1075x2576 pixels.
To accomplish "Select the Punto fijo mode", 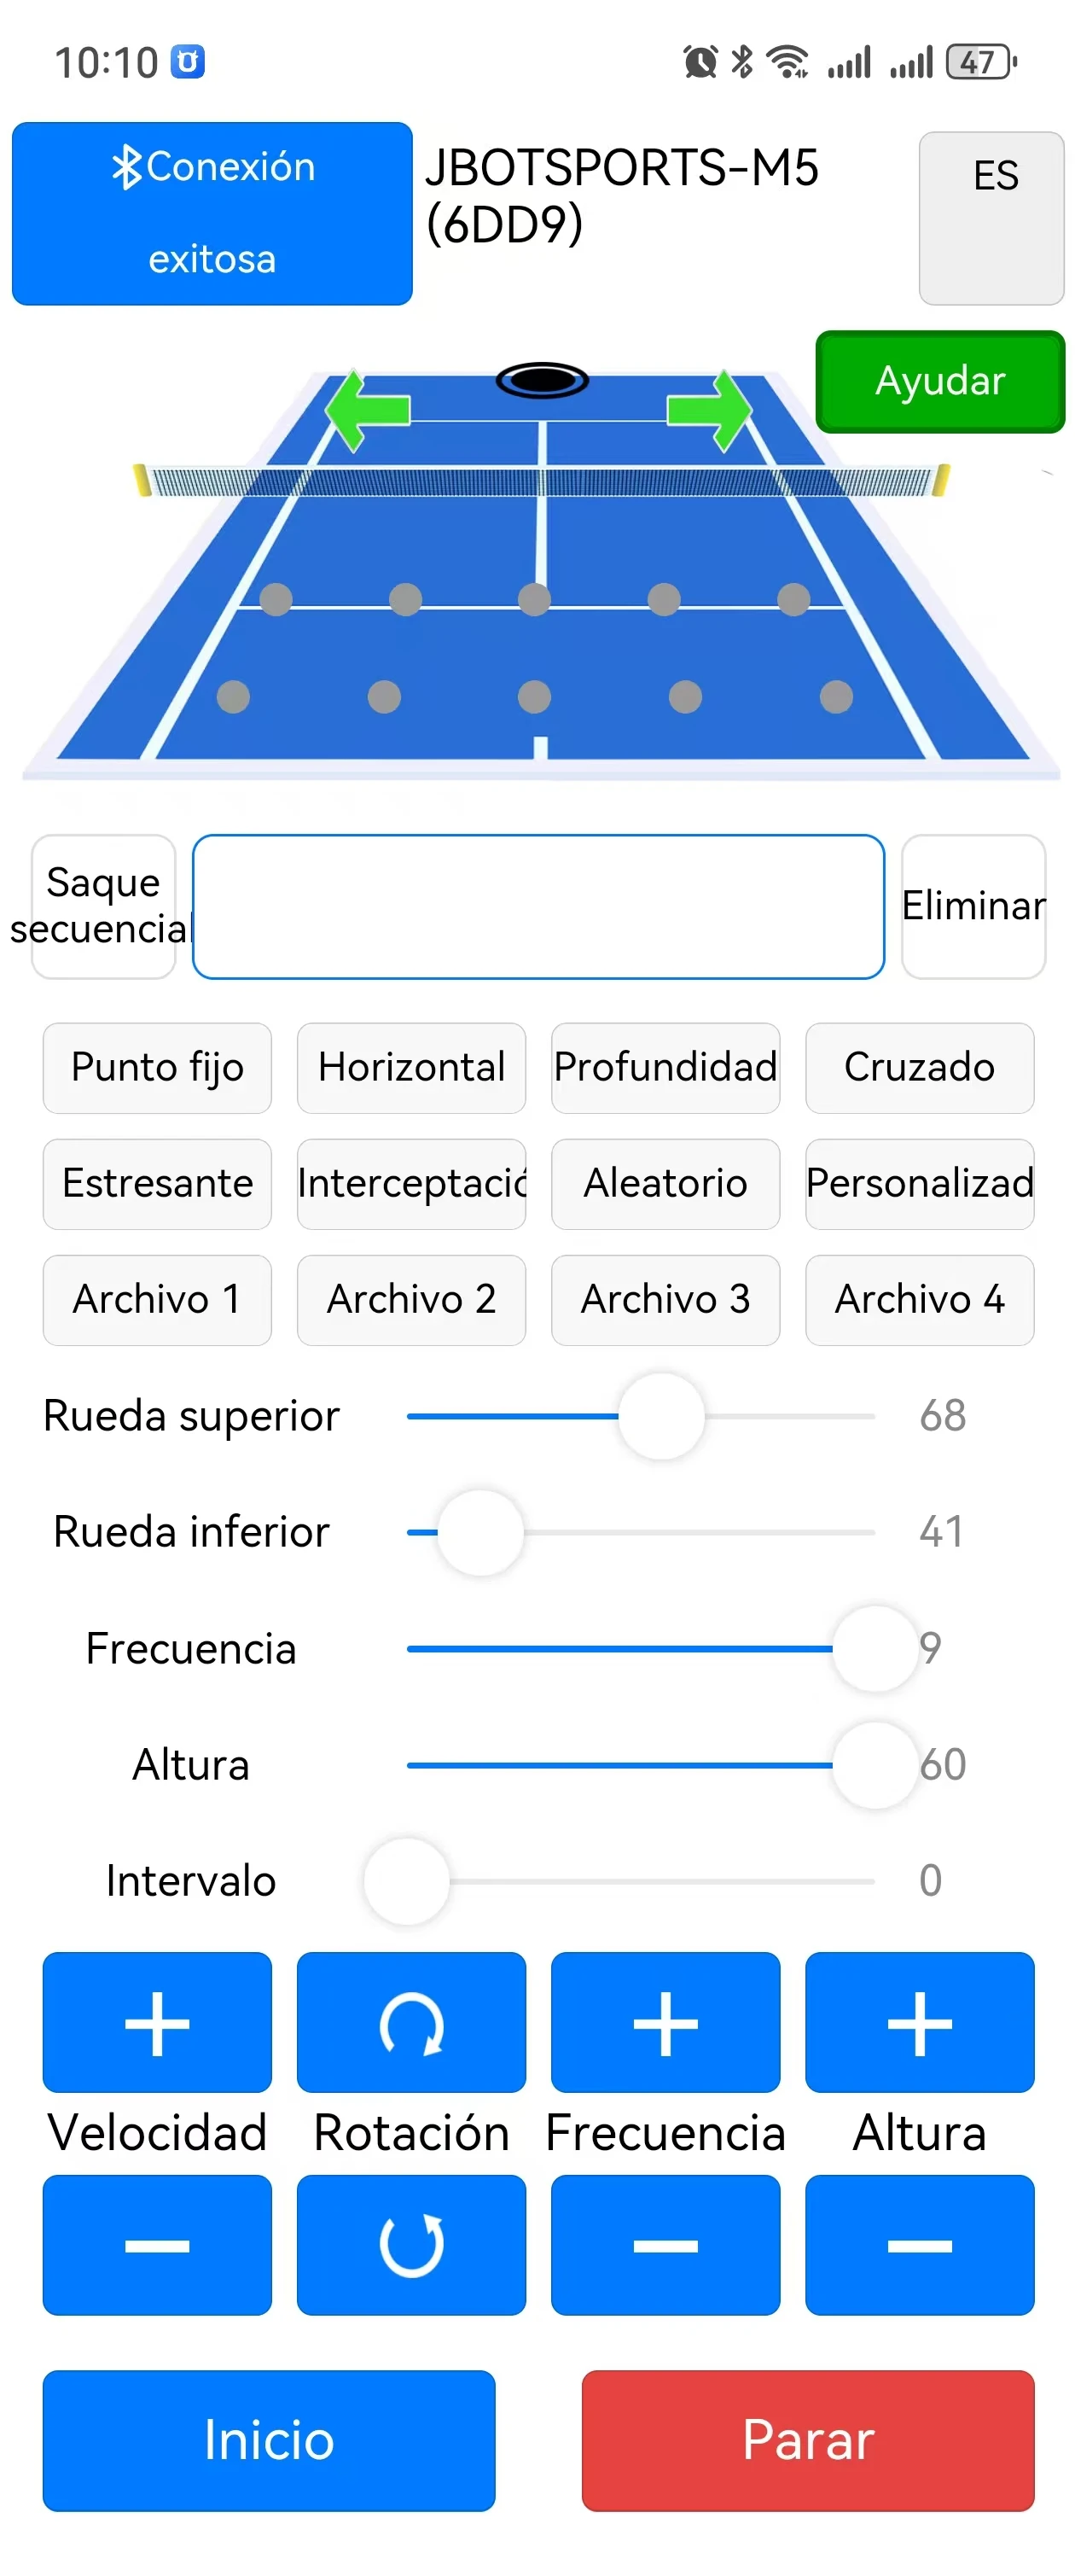I will [x=157, y=1067].
